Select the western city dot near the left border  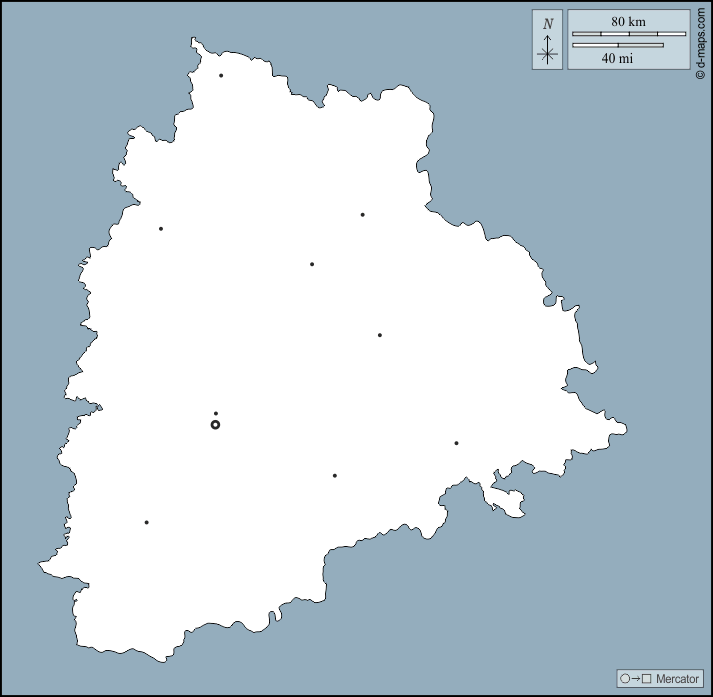pyautogui.click(x=160, y=229)
